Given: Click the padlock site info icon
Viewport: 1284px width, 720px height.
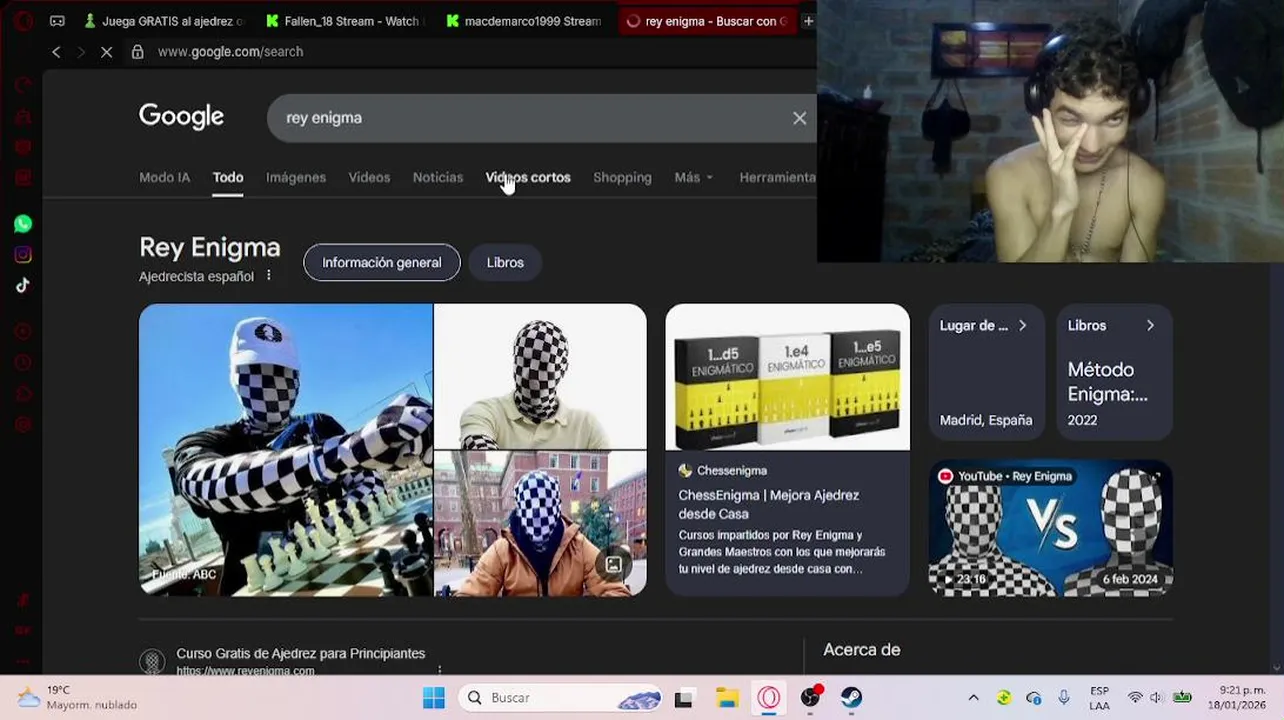Looking at the screenshot, I should [138, 52].
